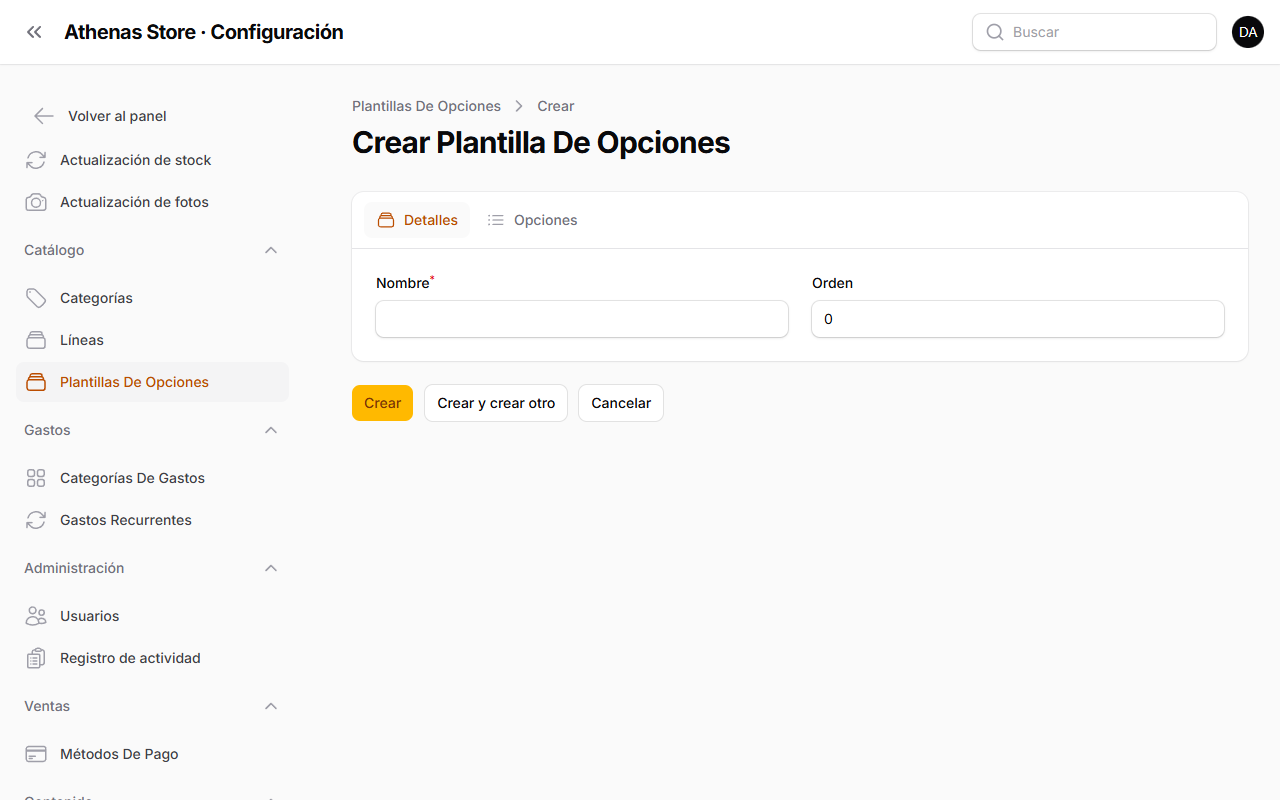This screenshot has width=1280, height=800.
Task: Click the clipboard icon for Registro de actividad
Action: coord(36,658)
